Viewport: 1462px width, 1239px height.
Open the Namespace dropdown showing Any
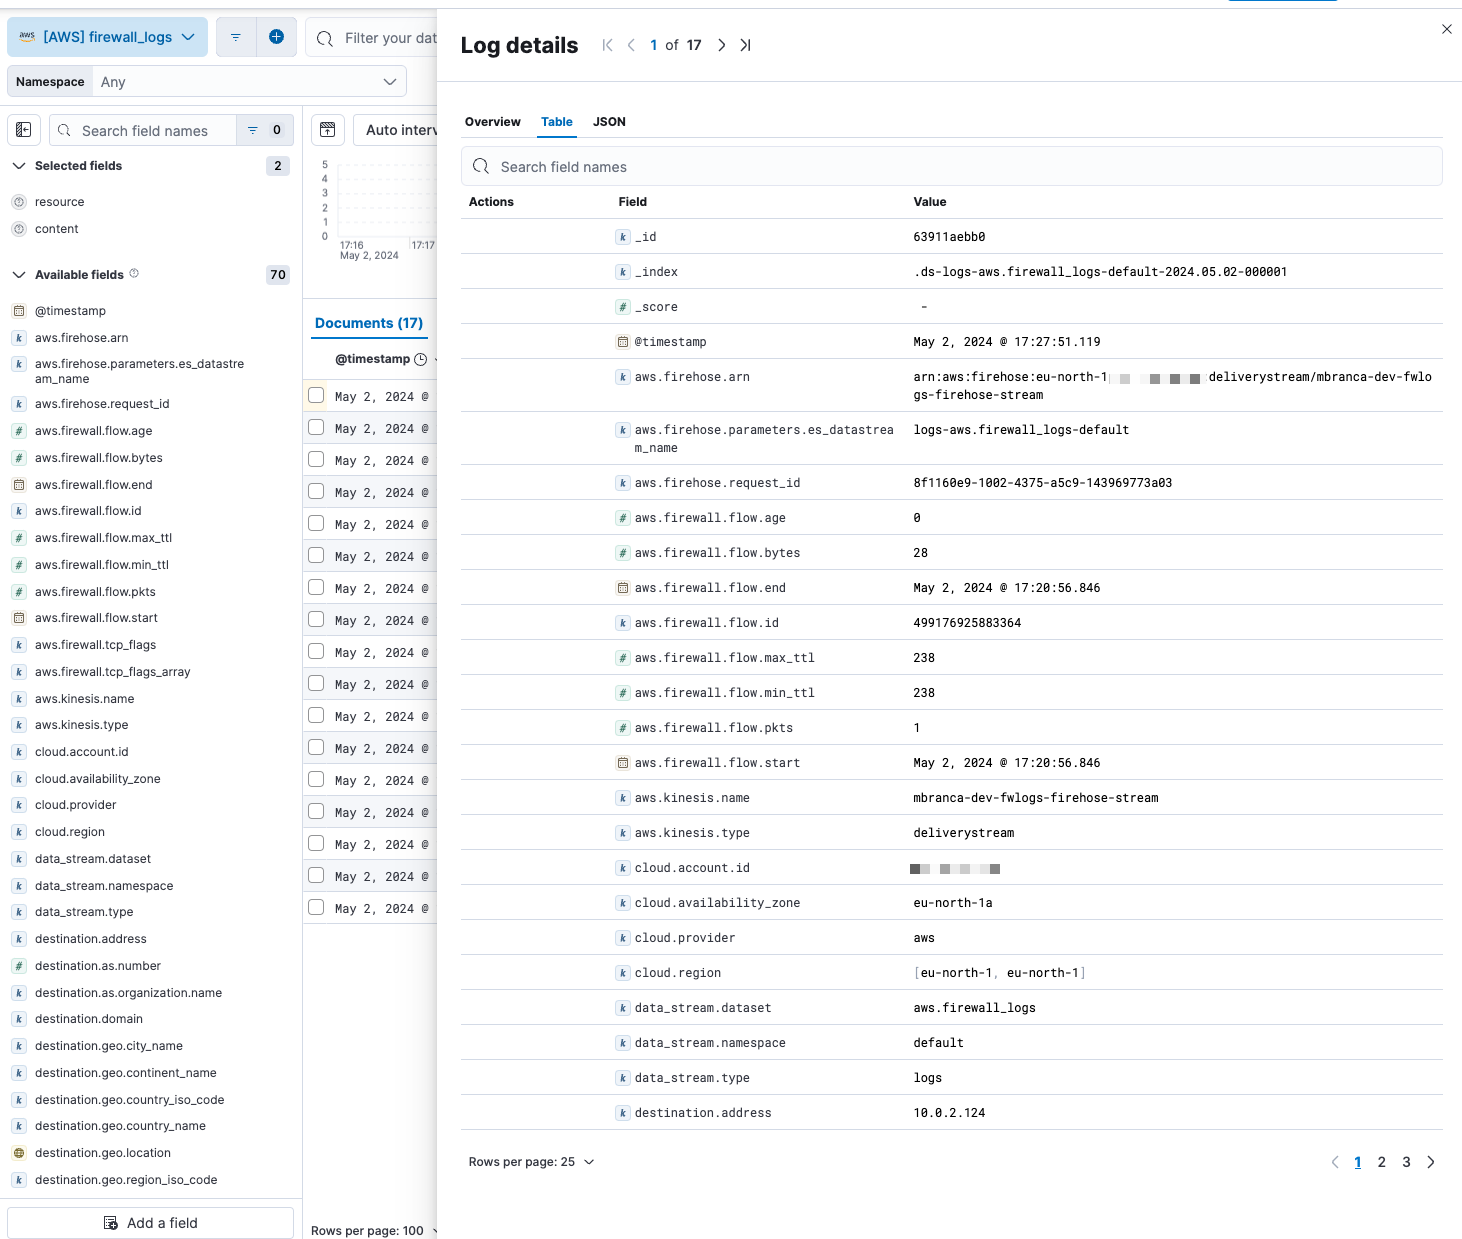pyautogui.click(x=248, y=81)
